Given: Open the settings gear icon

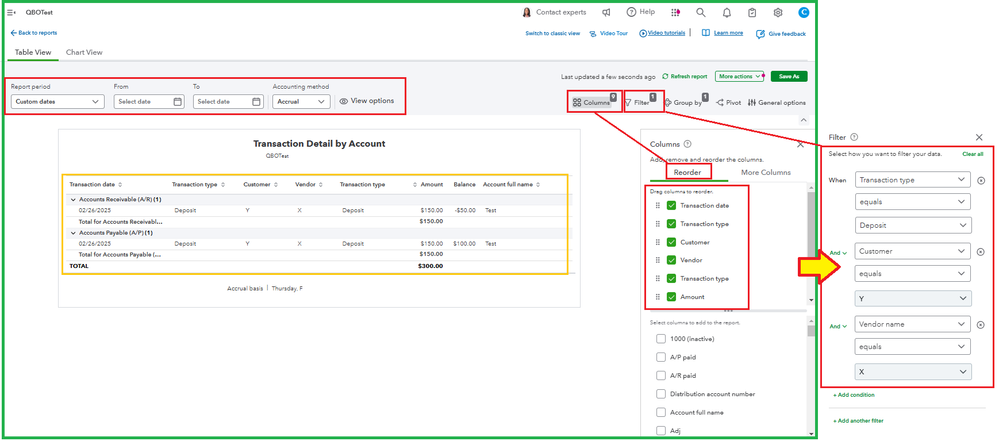Looking at the screenshot, I should (x=778, y=13).
